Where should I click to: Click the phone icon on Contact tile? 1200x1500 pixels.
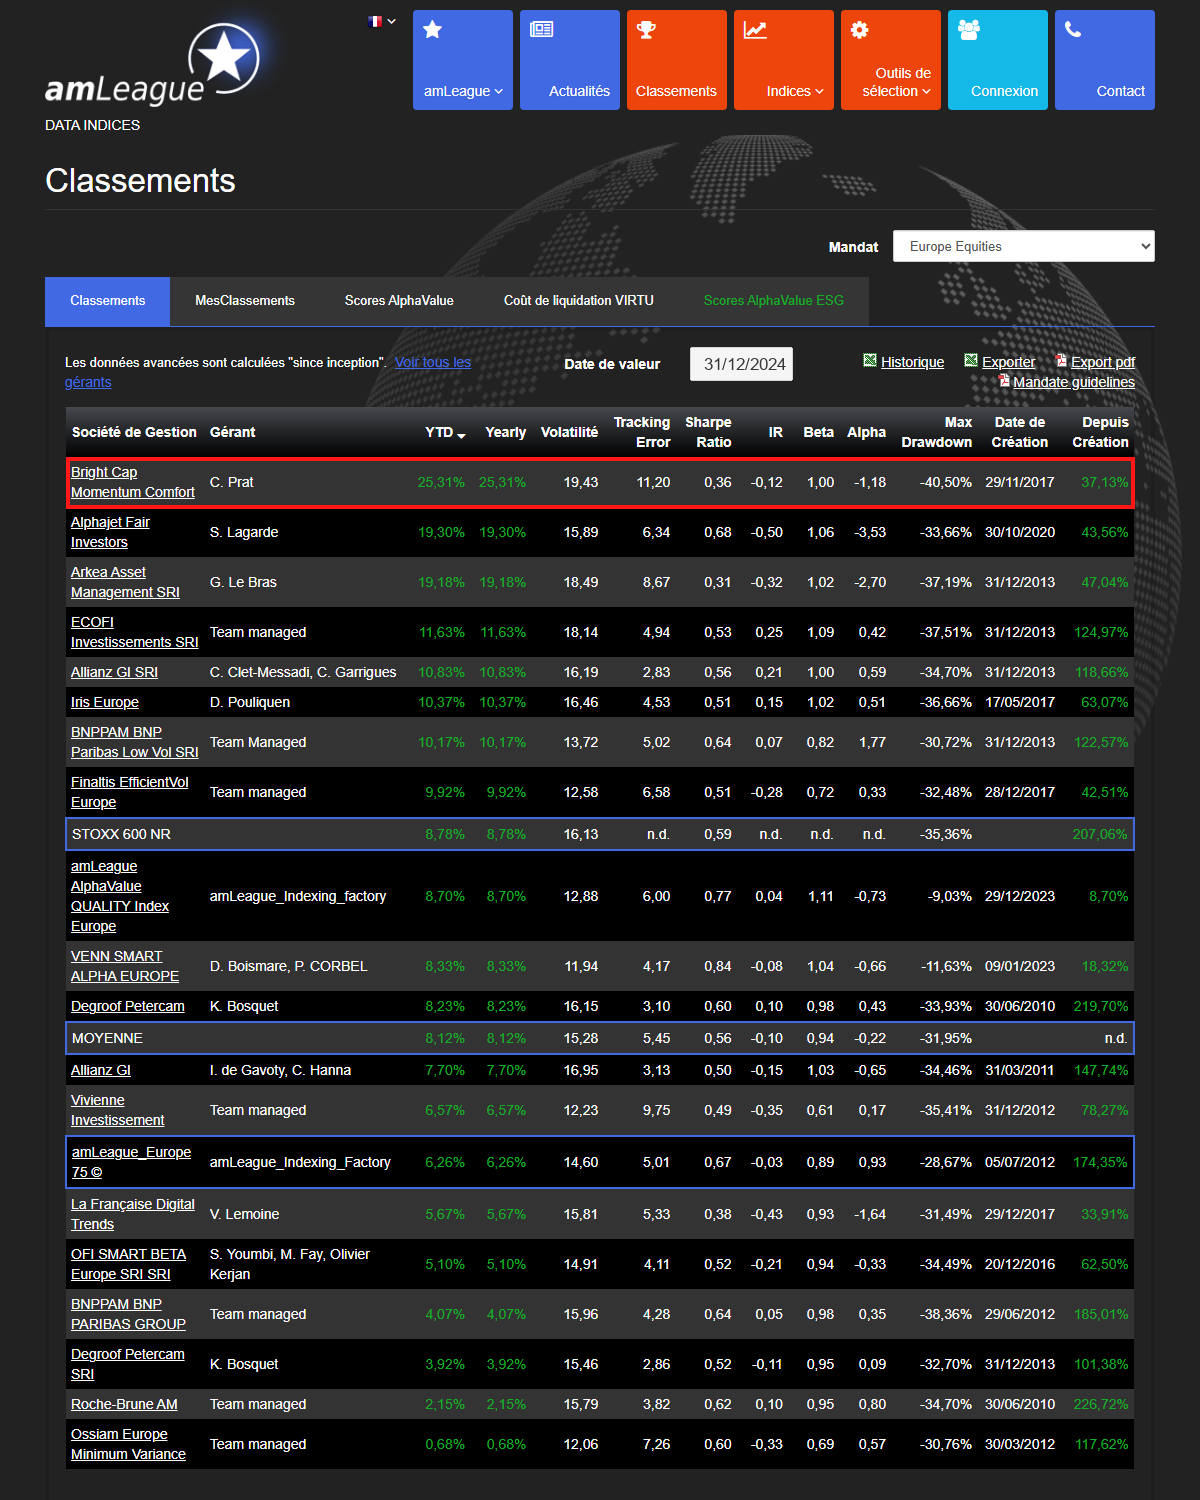pos(1073,30)
